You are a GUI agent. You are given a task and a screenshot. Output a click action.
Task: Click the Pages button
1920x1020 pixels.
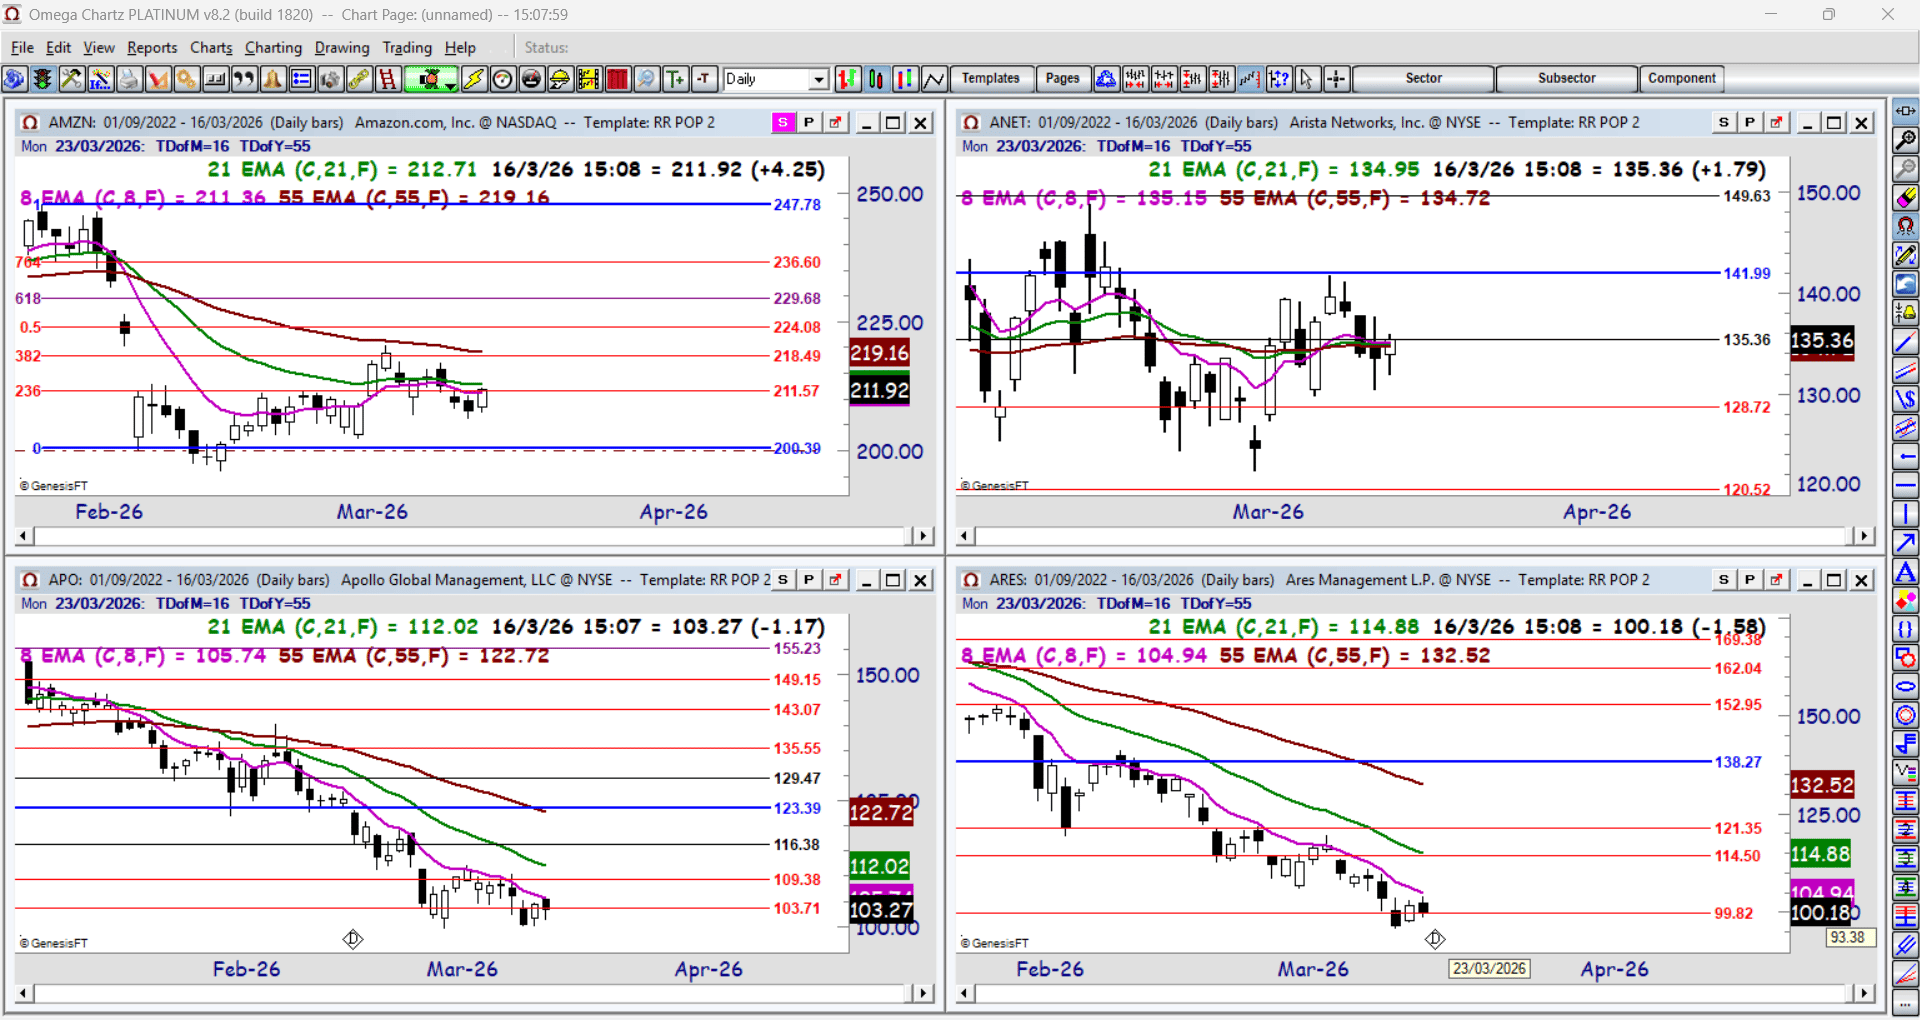[1062, 78]
